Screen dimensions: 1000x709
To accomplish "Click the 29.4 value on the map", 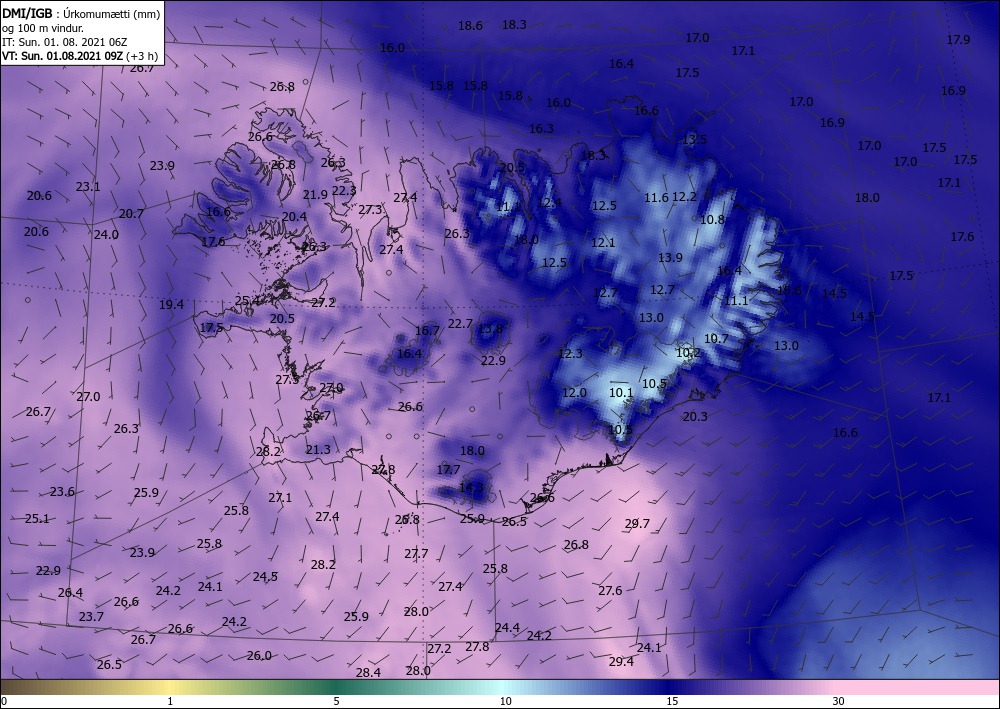I will [621, 661].
